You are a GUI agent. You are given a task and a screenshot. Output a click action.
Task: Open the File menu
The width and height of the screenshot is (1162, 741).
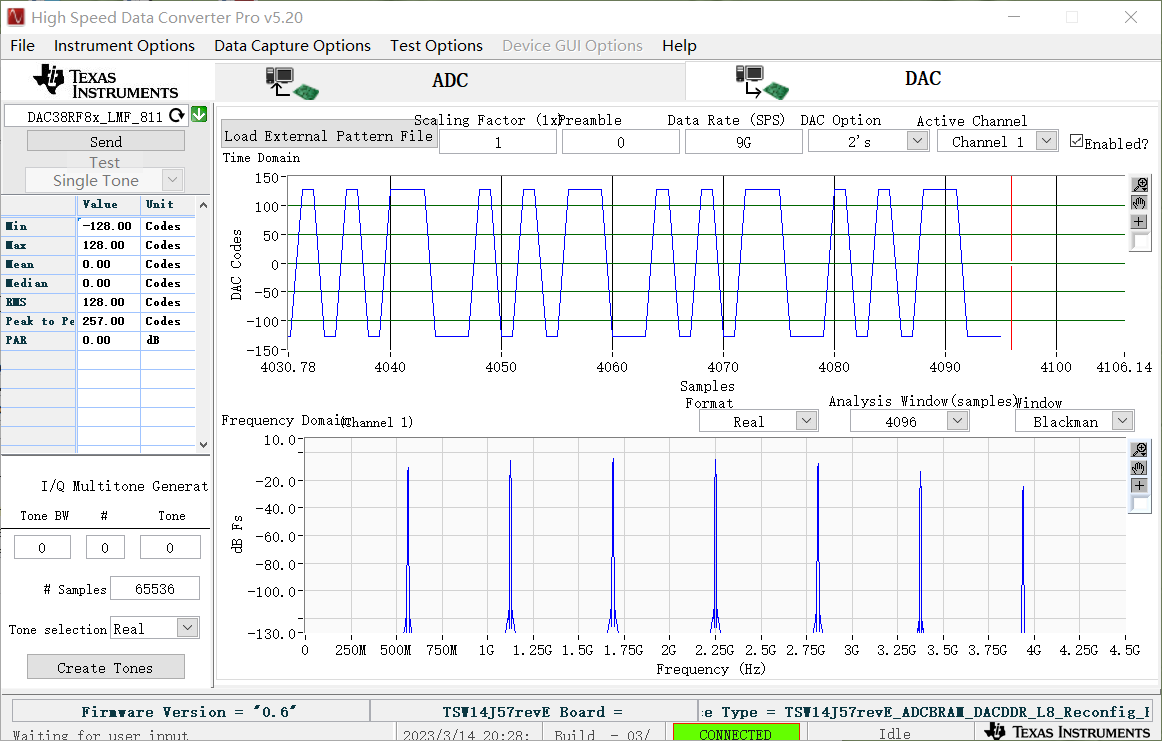(x=22, y=46)
